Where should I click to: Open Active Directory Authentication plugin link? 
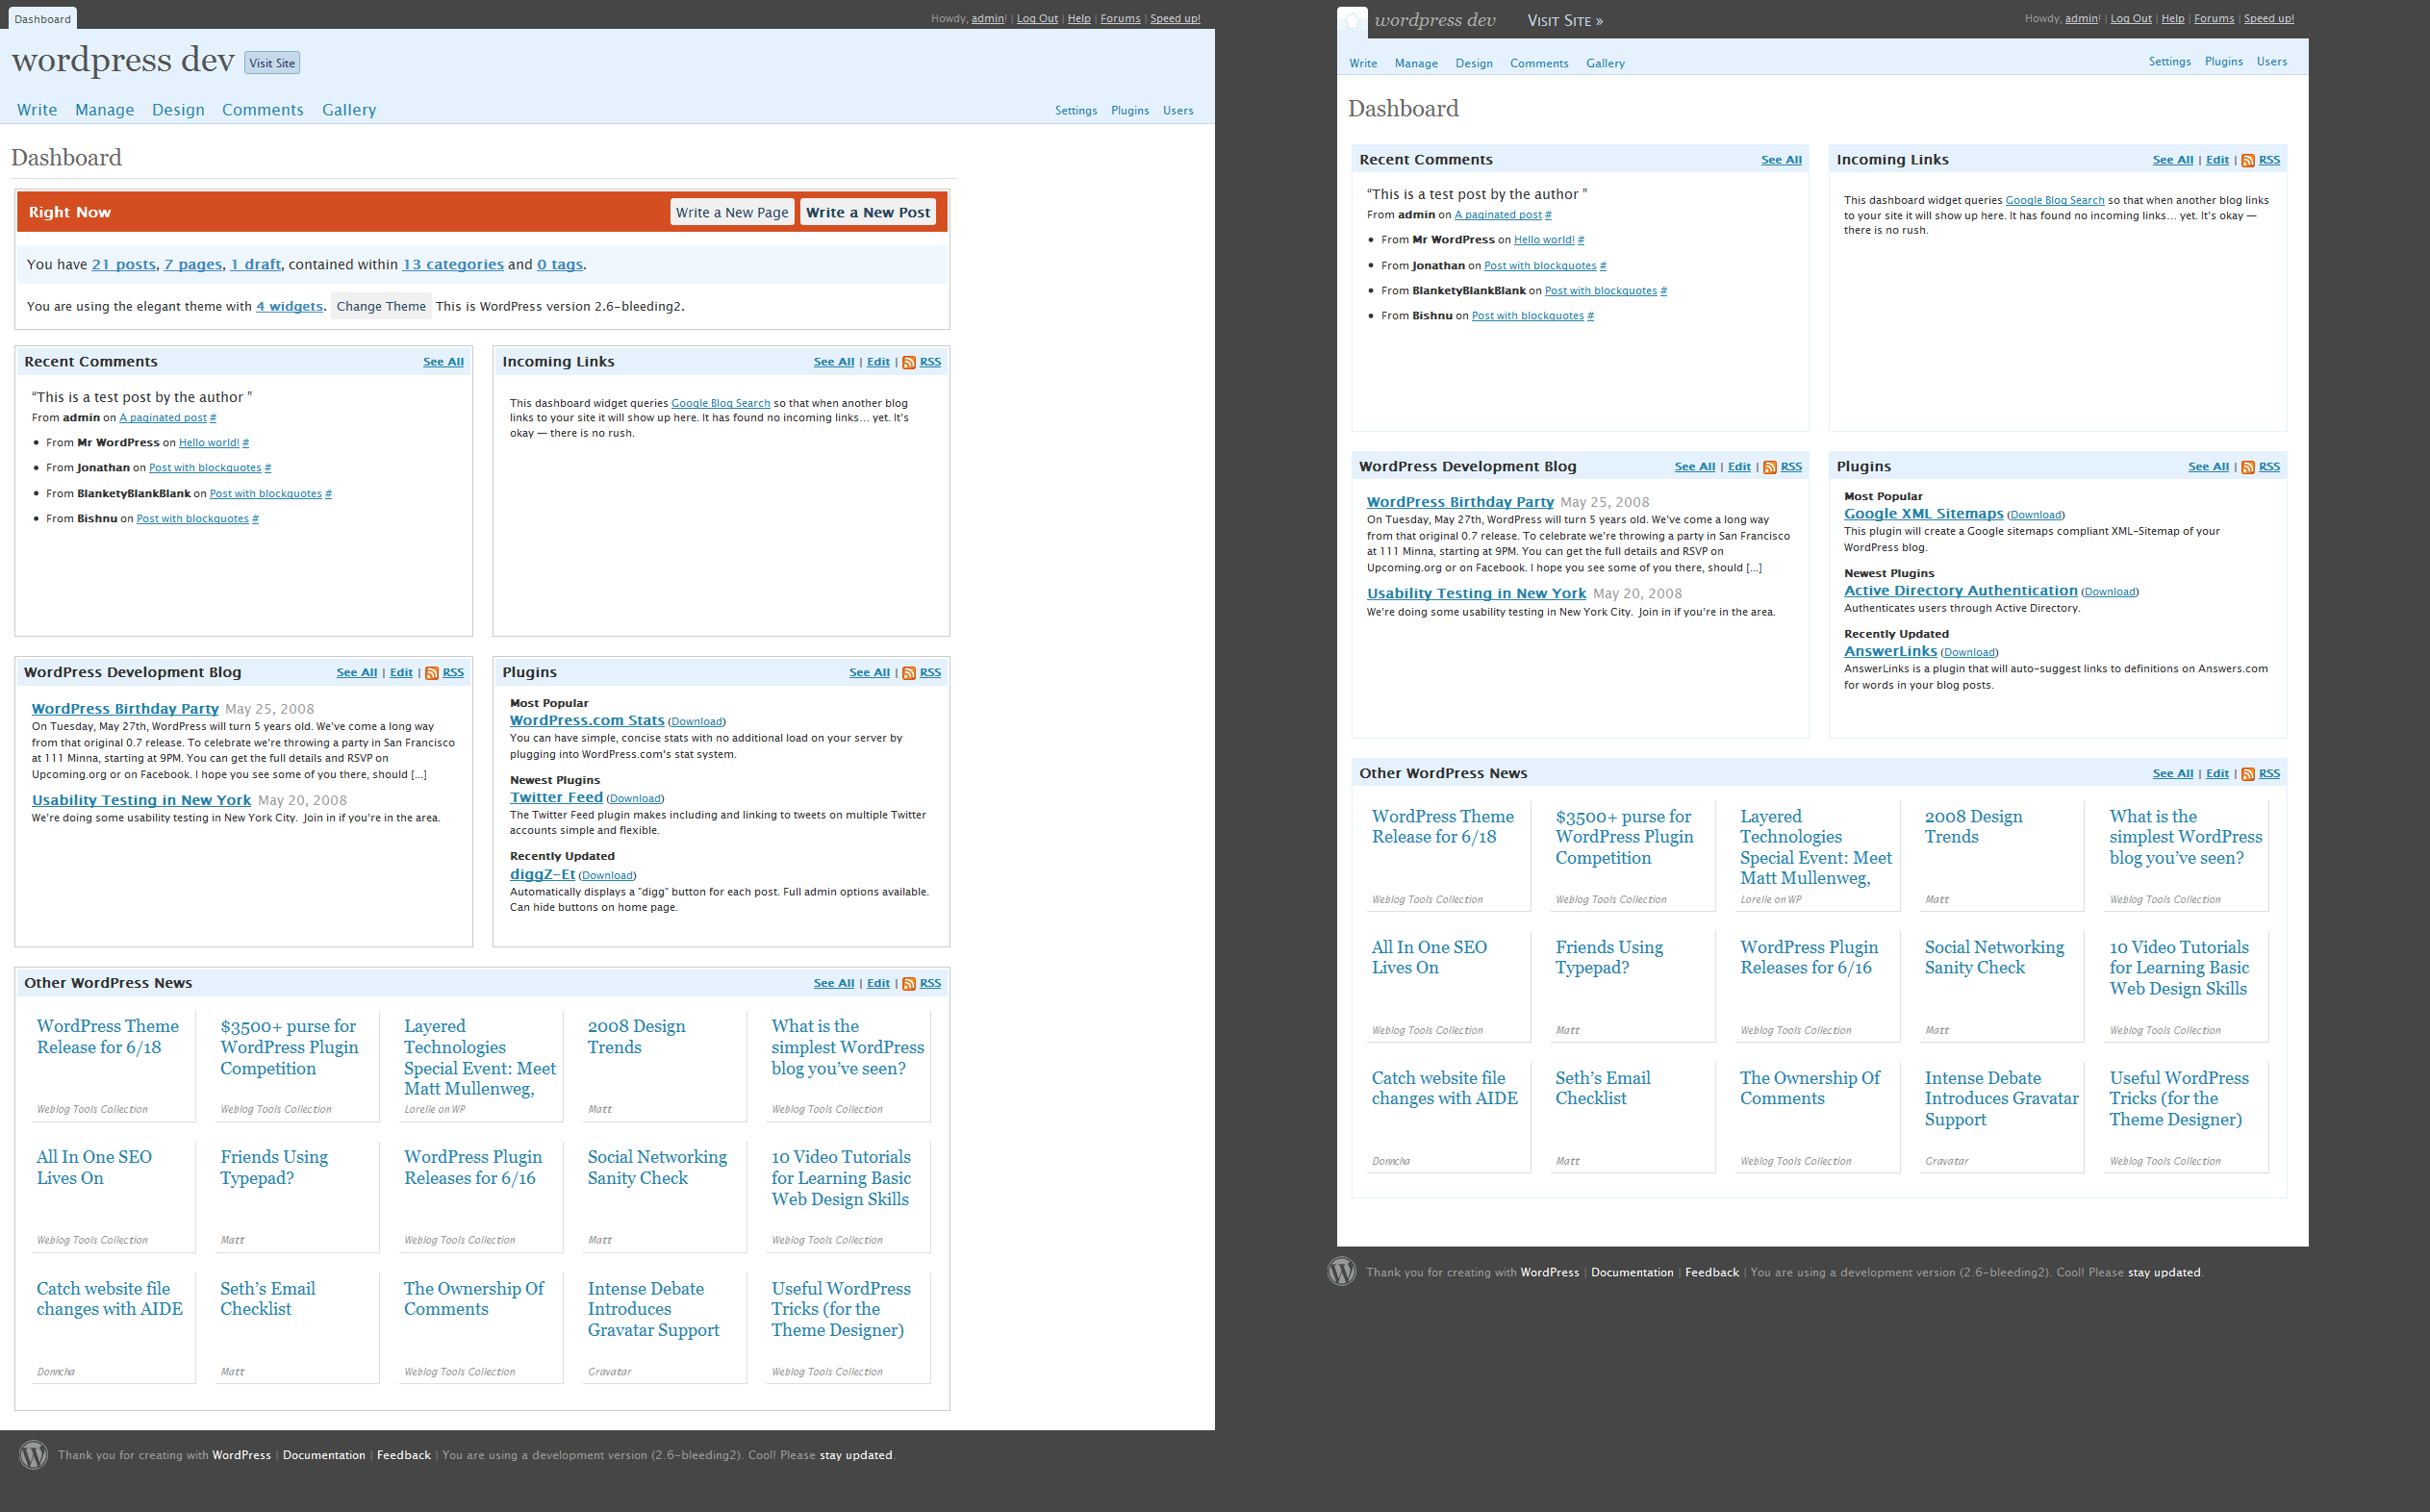pyautogui.click(x=1960, y=591)
